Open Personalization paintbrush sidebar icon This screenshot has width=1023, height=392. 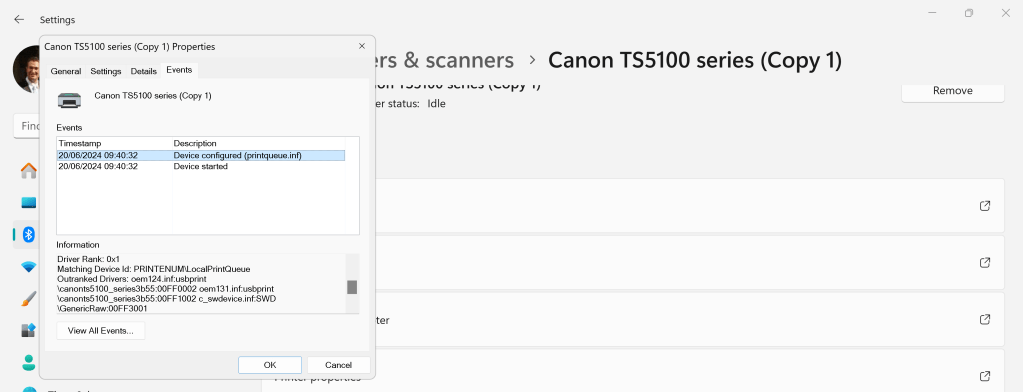(29, 299)
